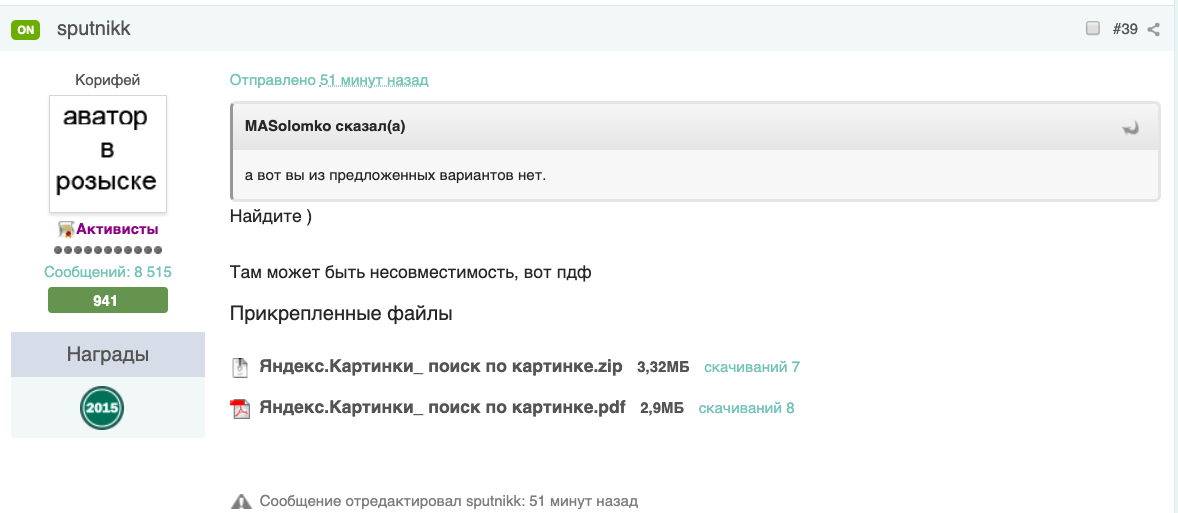Click the green ON online status badge
The width and height of the screenshot is (1178, 513).
click(x=25, y=30)
